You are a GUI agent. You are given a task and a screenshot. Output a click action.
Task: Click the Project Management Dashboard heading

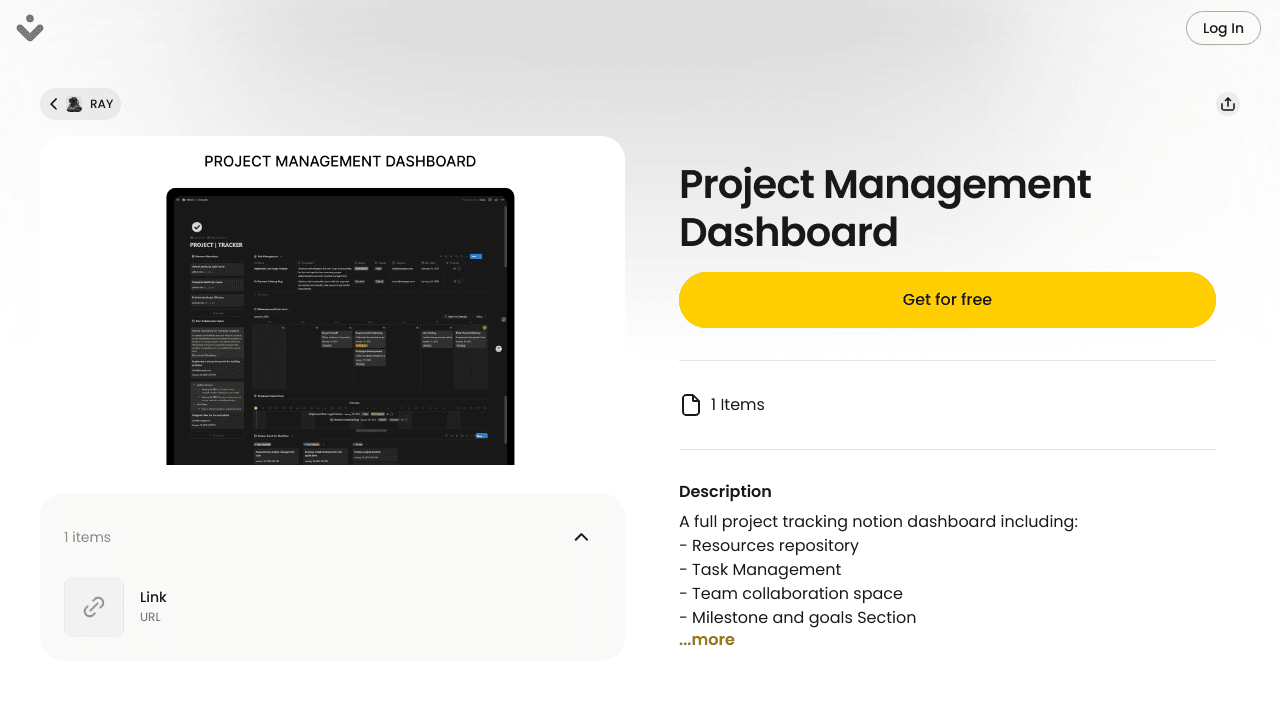tap(885, 208)
